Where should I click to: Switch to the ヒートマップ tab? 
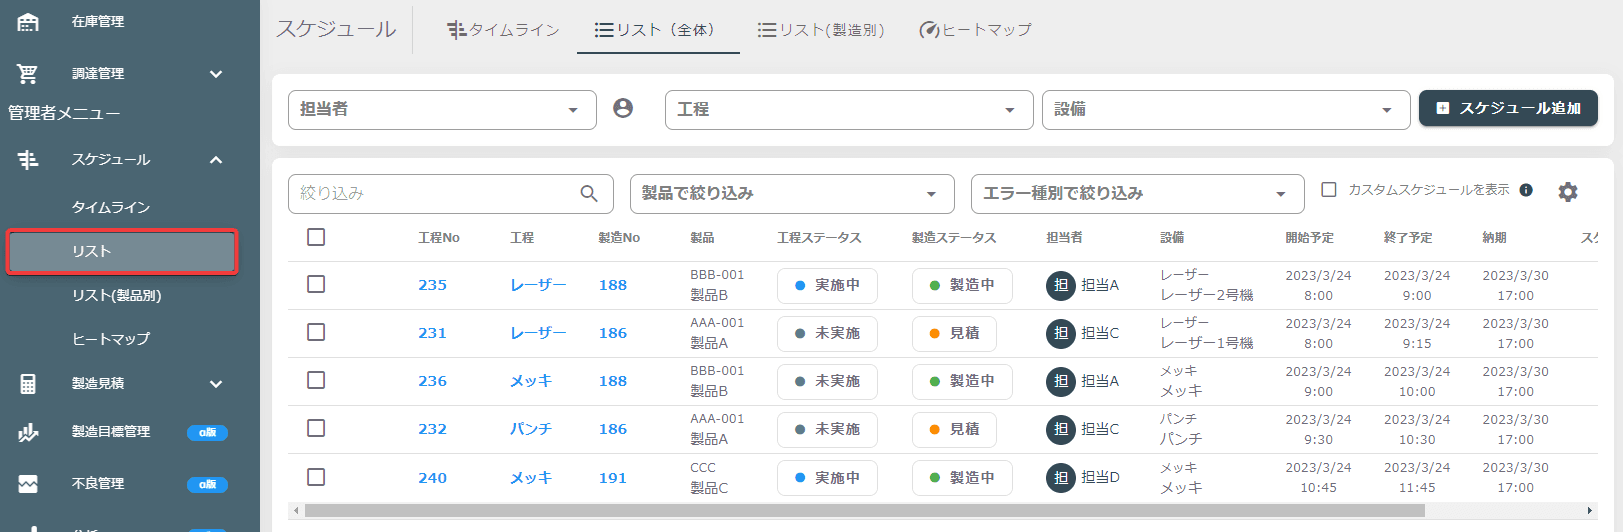tap(975, 30)
